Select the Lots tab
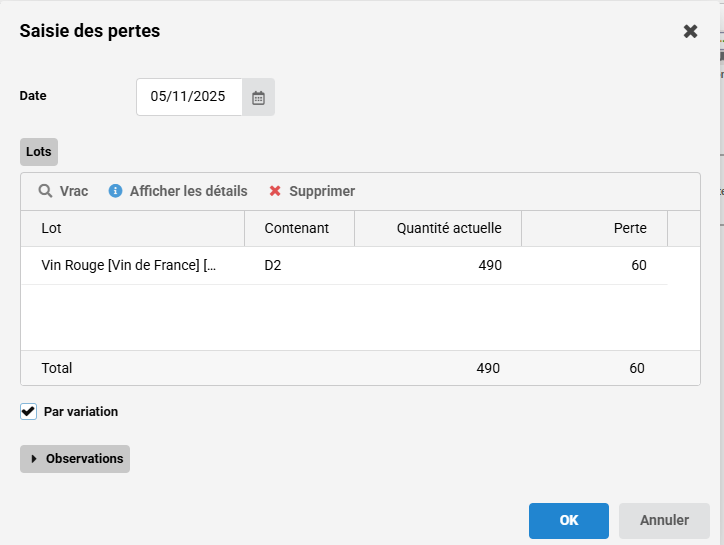 click(x=39, y=152)
